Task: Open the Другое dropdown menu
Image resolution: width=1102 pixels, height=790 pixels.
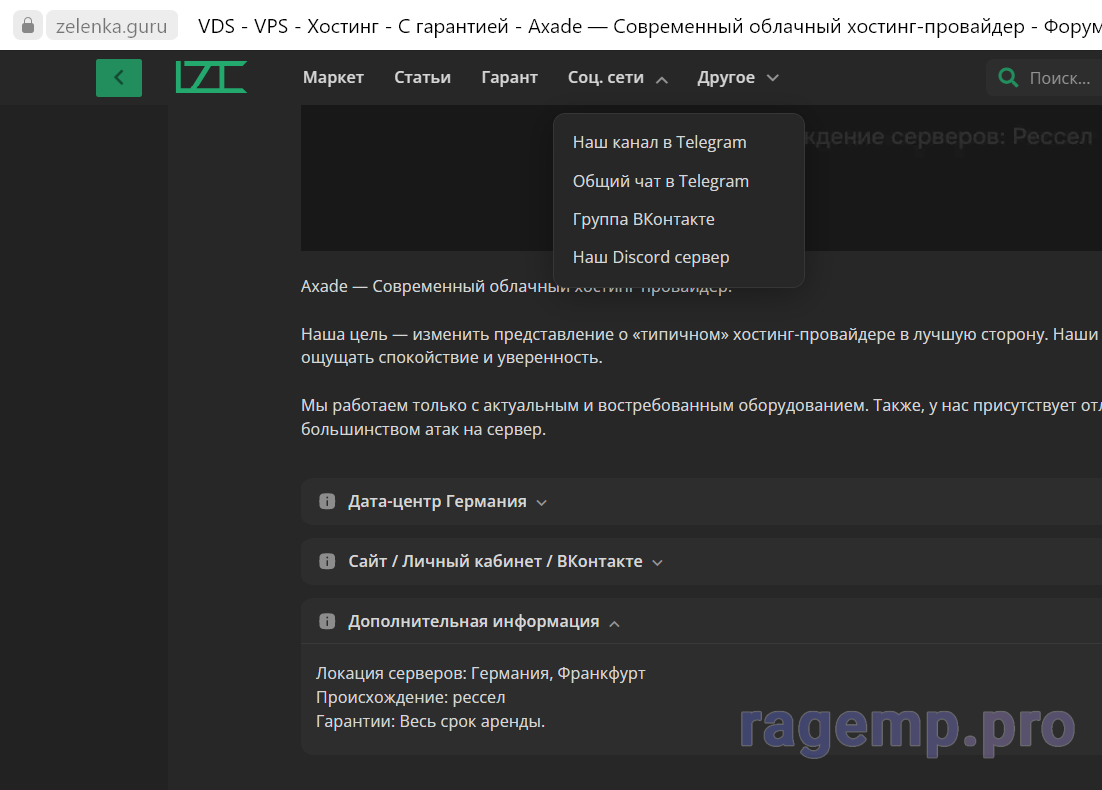Action: [737, 78]
